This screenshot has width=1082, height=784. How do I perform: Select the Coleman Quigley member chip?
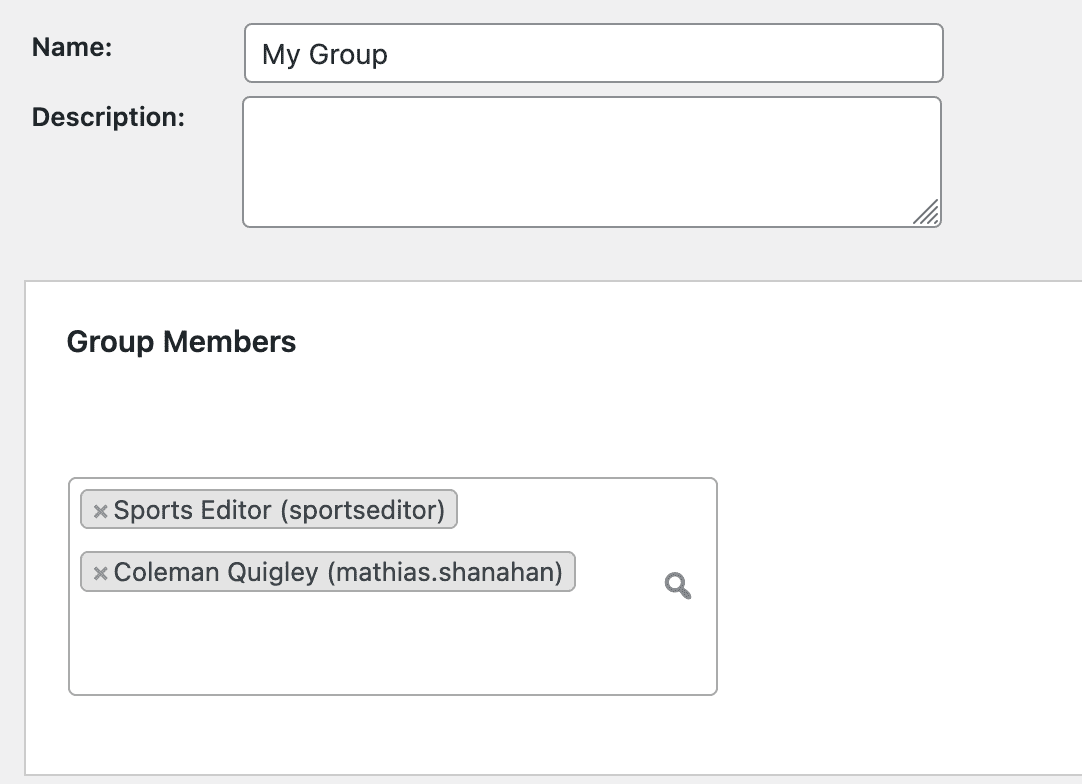coord(330,572)
